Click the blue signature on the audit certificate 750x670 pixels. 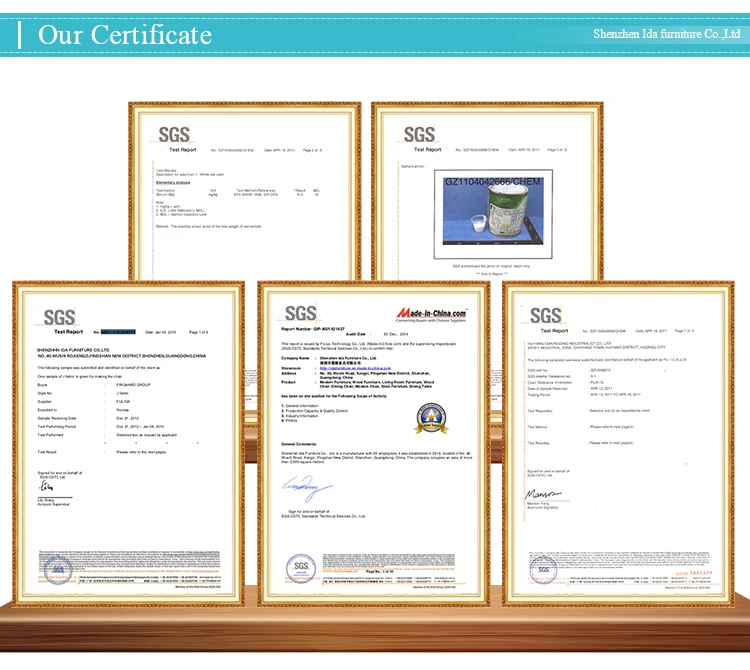(x=306, y=487)
